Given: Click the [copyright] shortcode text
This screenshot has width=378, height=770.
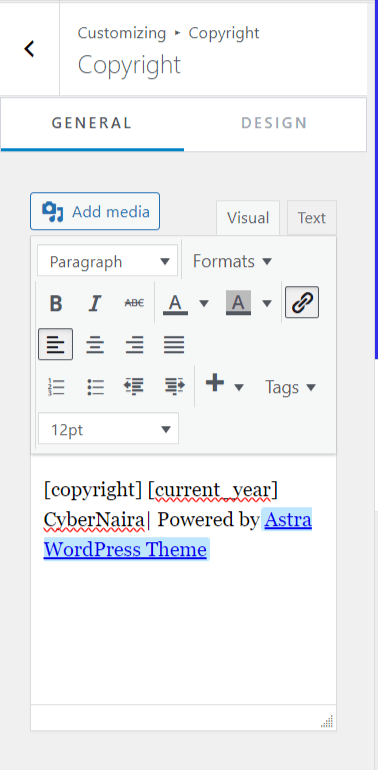Looking at the screenshot, I should (93, 490).
